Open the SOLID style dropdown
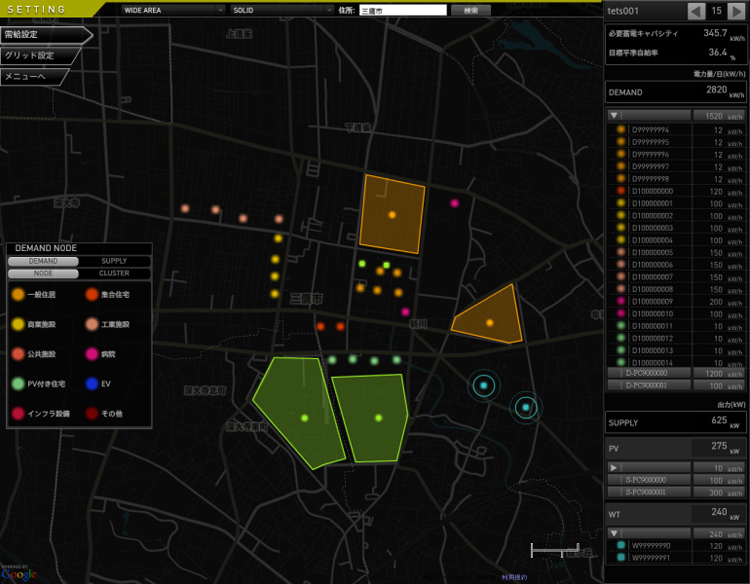The height and width of the screenshot is (584, 750). pos(281,10)
